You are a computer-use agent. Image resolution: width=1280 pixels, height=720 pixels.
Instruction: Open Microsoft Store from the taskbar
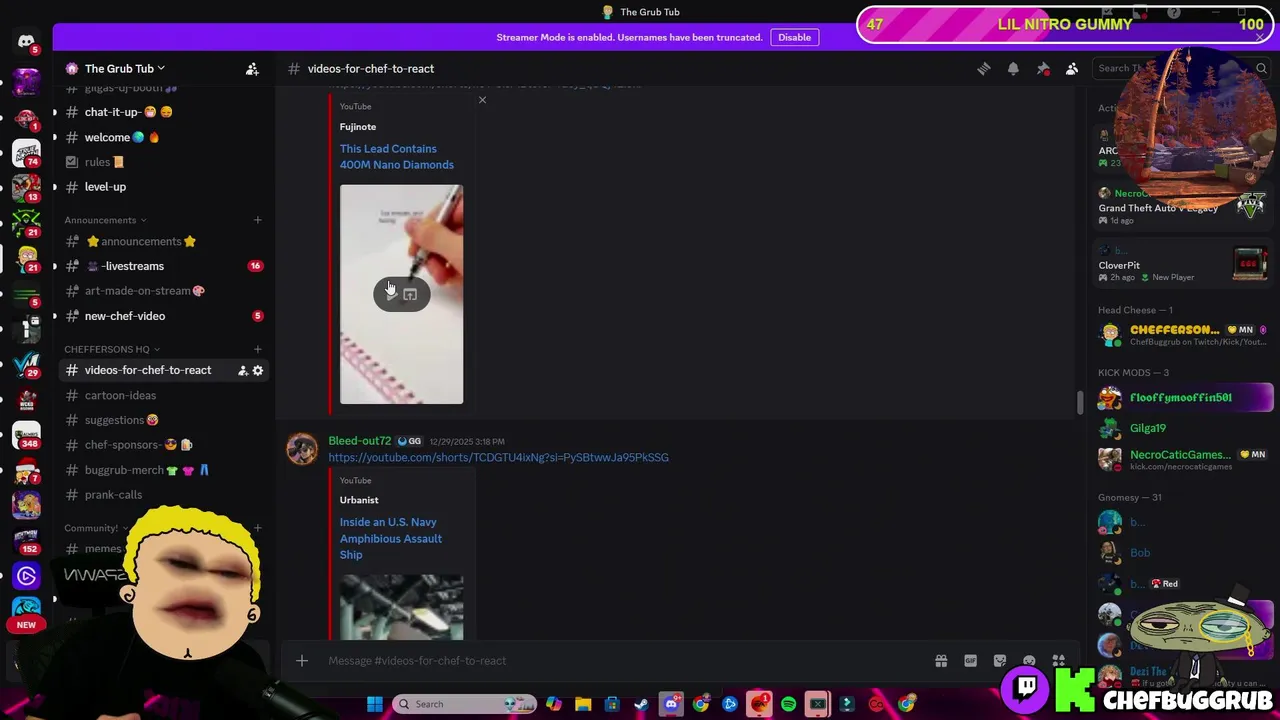(x=612, y=704)
